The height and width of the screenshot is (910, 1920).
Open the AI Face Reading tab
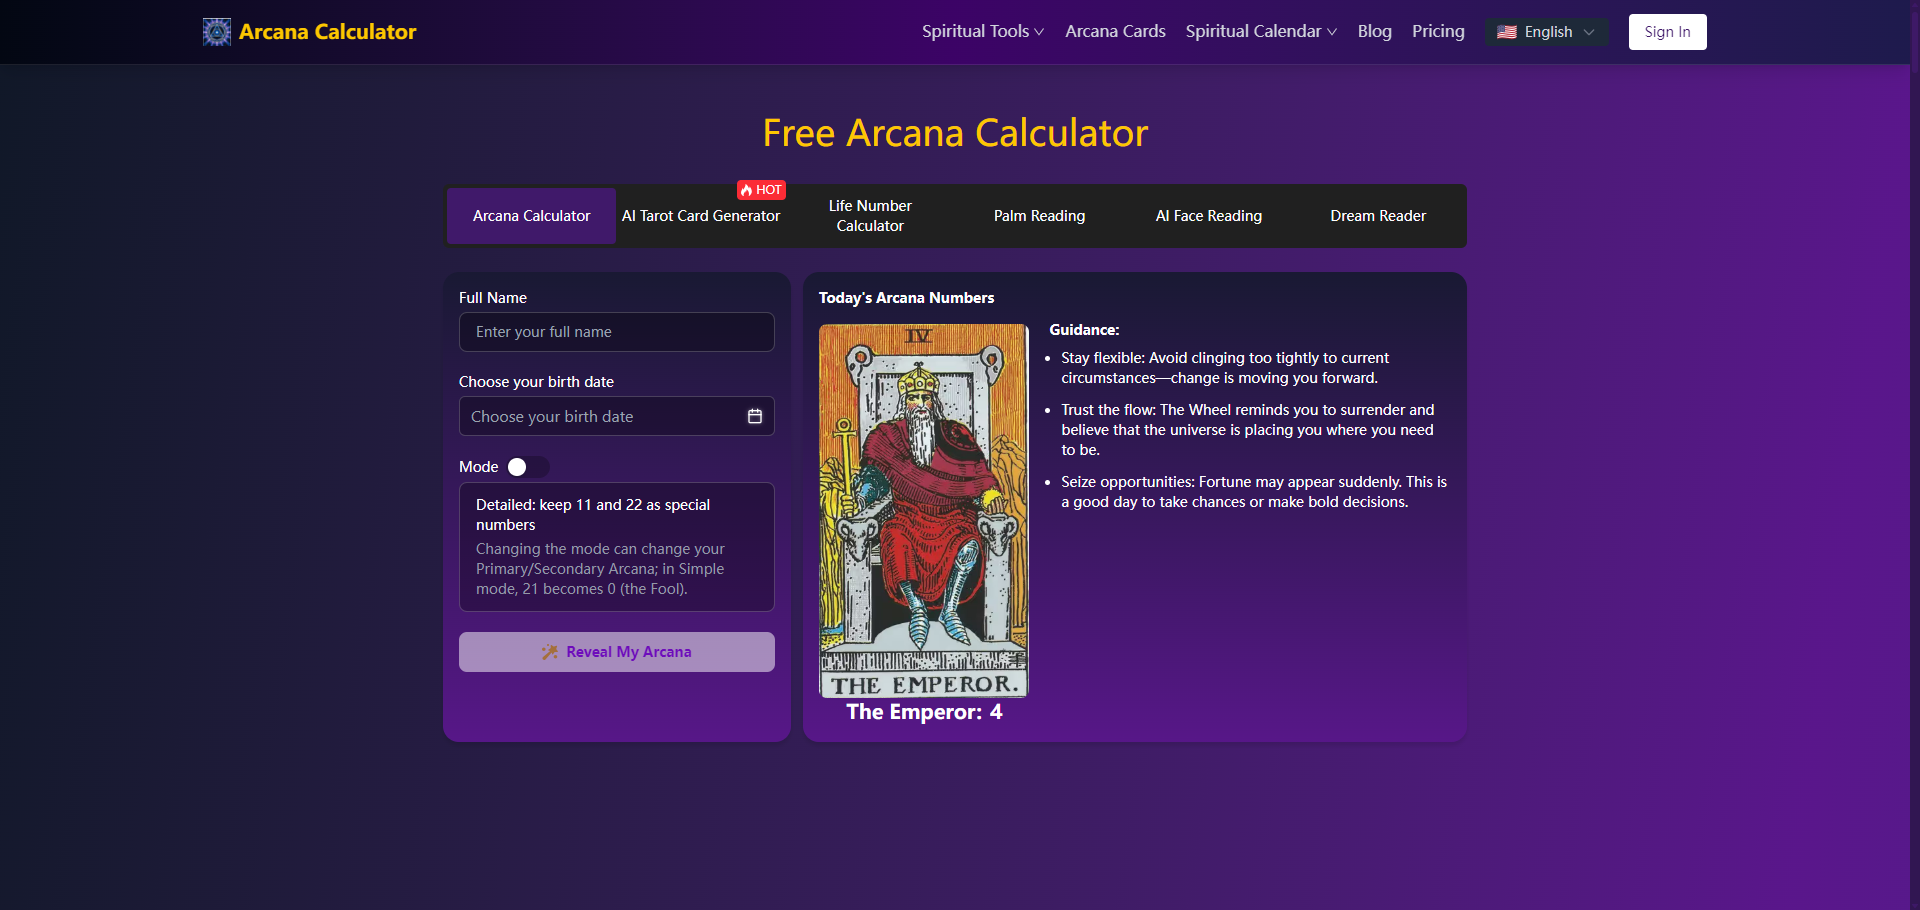[1209, 216]
